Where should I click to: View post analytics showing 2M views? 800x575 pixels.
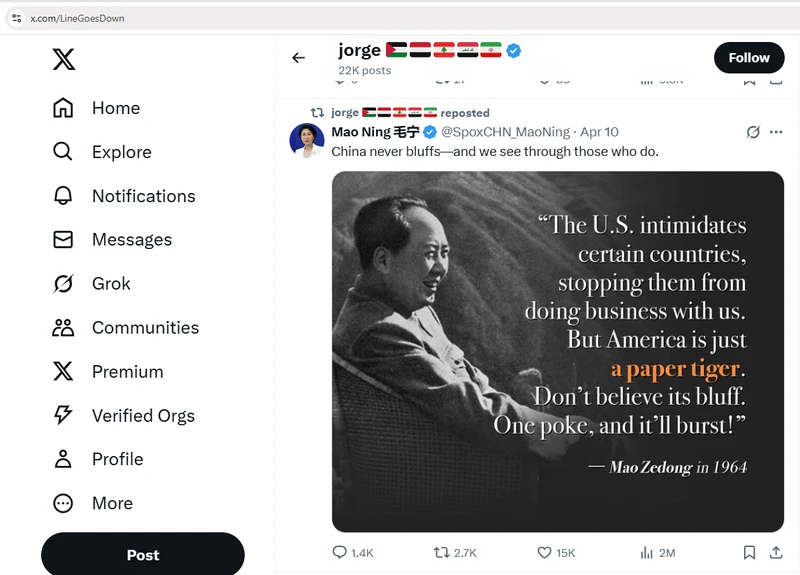[646, 552]
